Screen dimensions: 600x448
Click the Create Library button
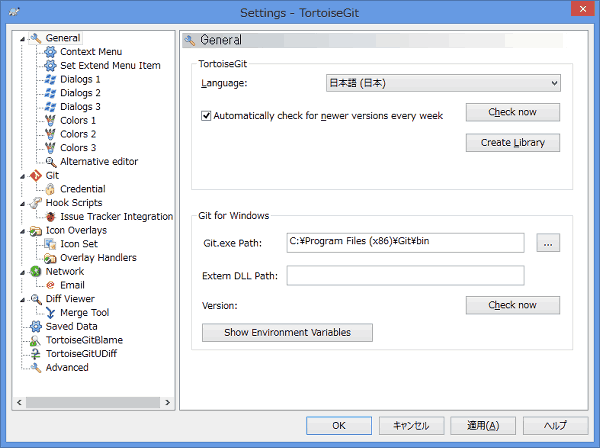tap(513, 143)
